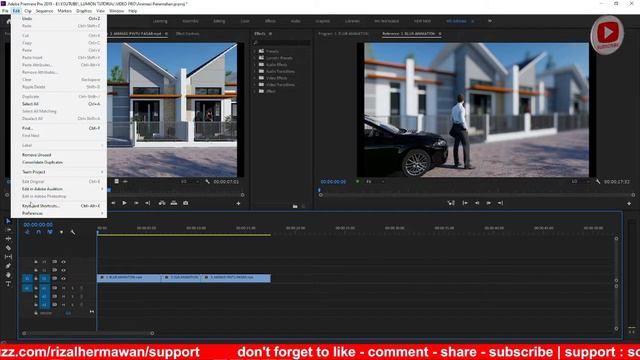Open Reference monitor button editor plus icon
Screen dimensions: 640x360
[629, 203]
